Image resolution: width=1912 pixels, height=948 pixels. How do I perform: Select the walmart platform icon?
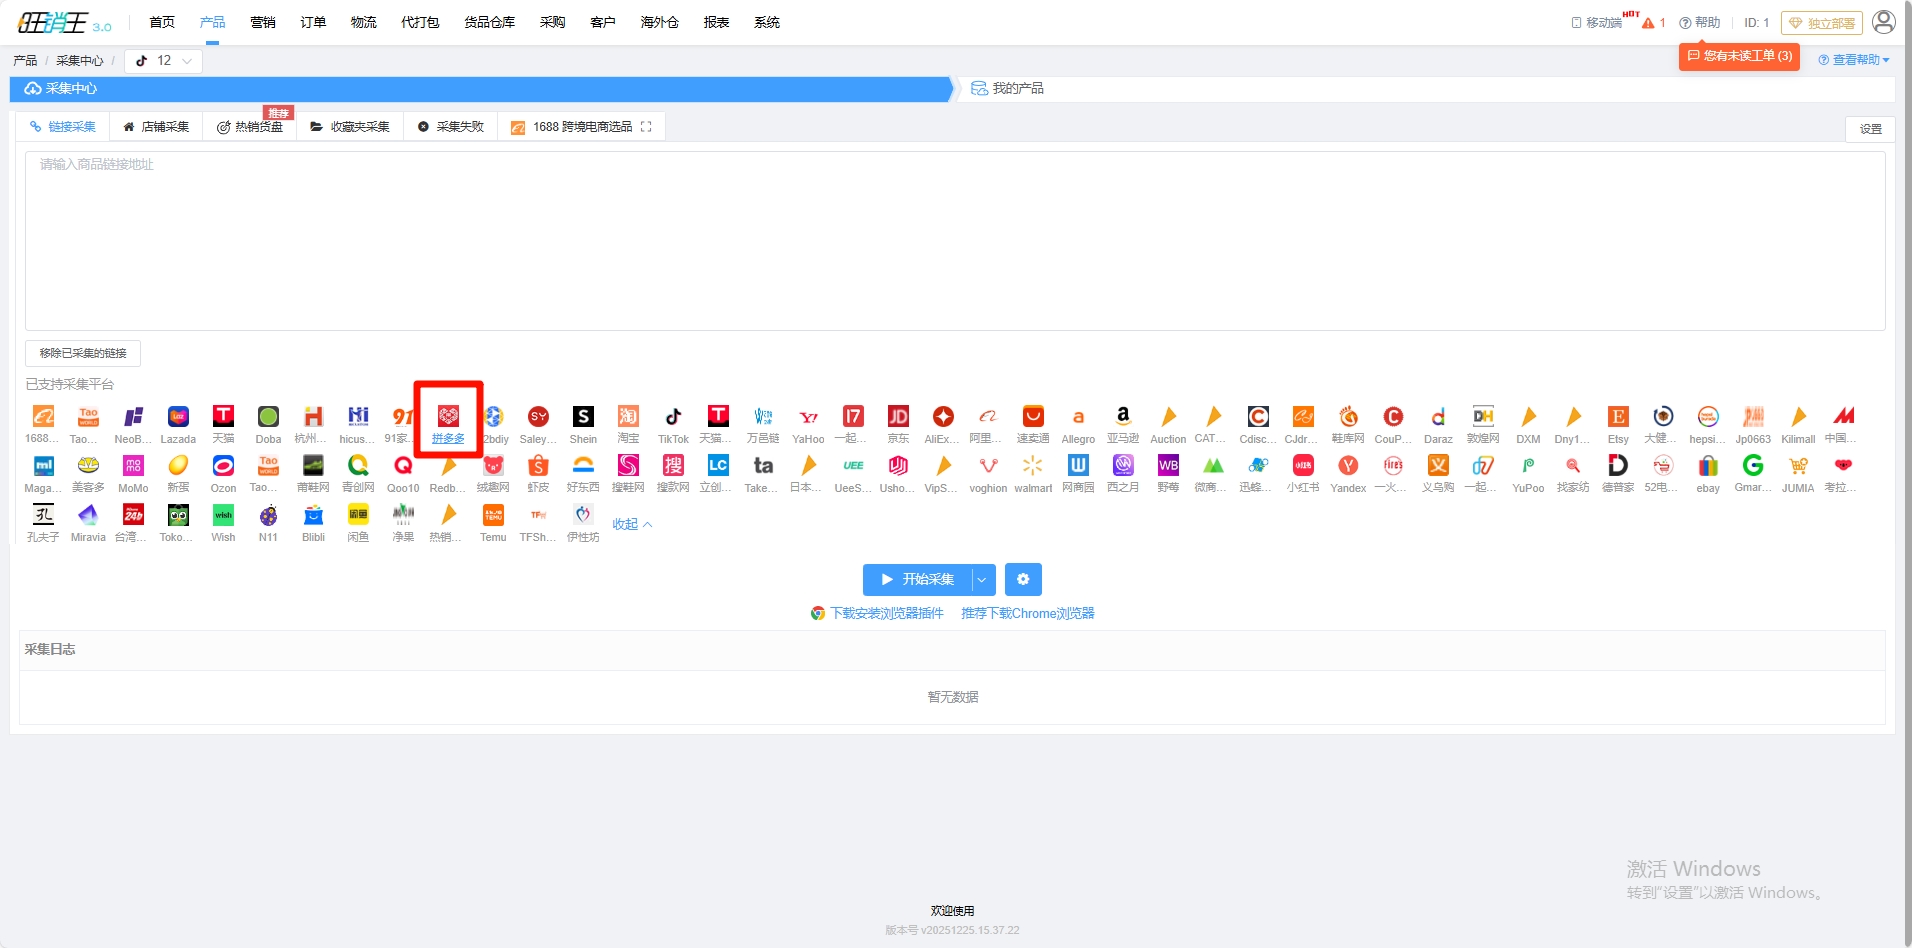pos(1033,466)
